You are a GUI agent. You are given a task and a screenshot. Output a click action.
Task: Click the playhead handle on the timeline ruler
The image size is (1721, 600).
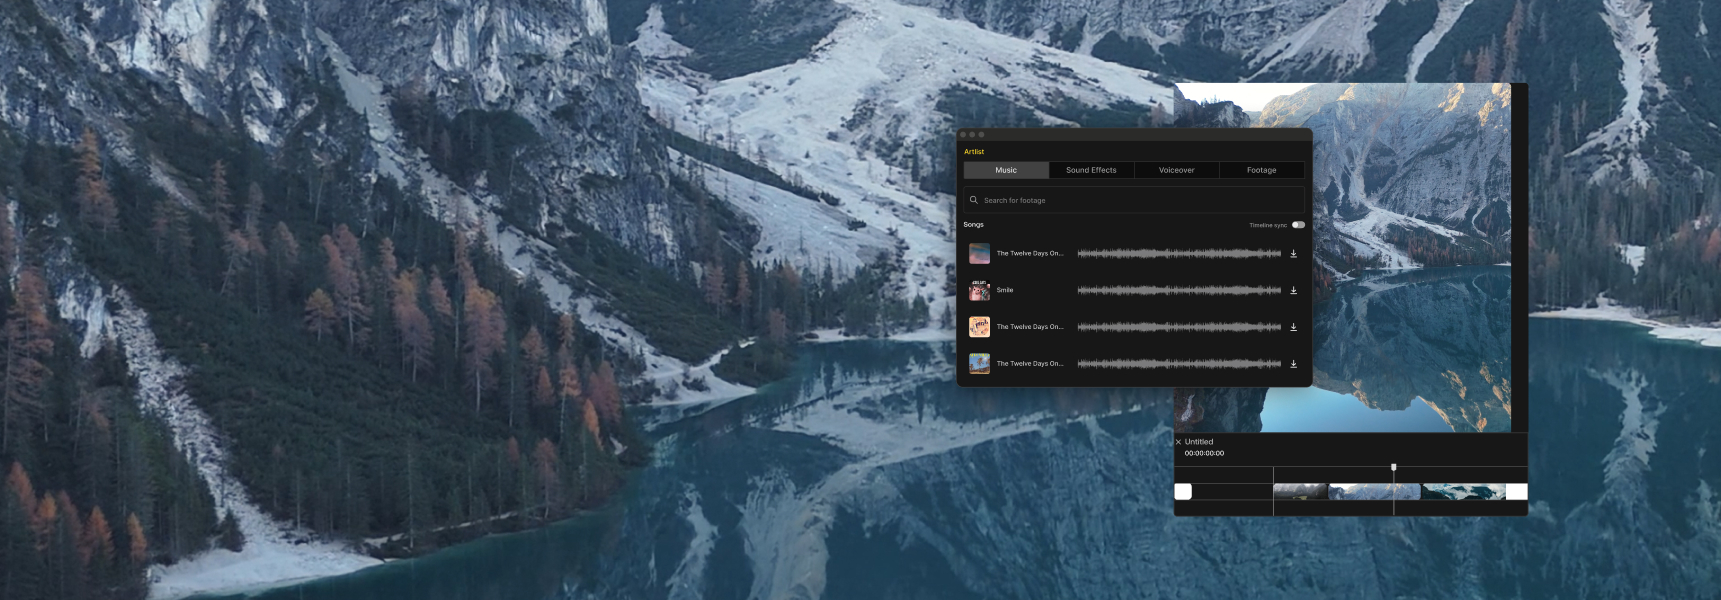tap(1393, 467)
